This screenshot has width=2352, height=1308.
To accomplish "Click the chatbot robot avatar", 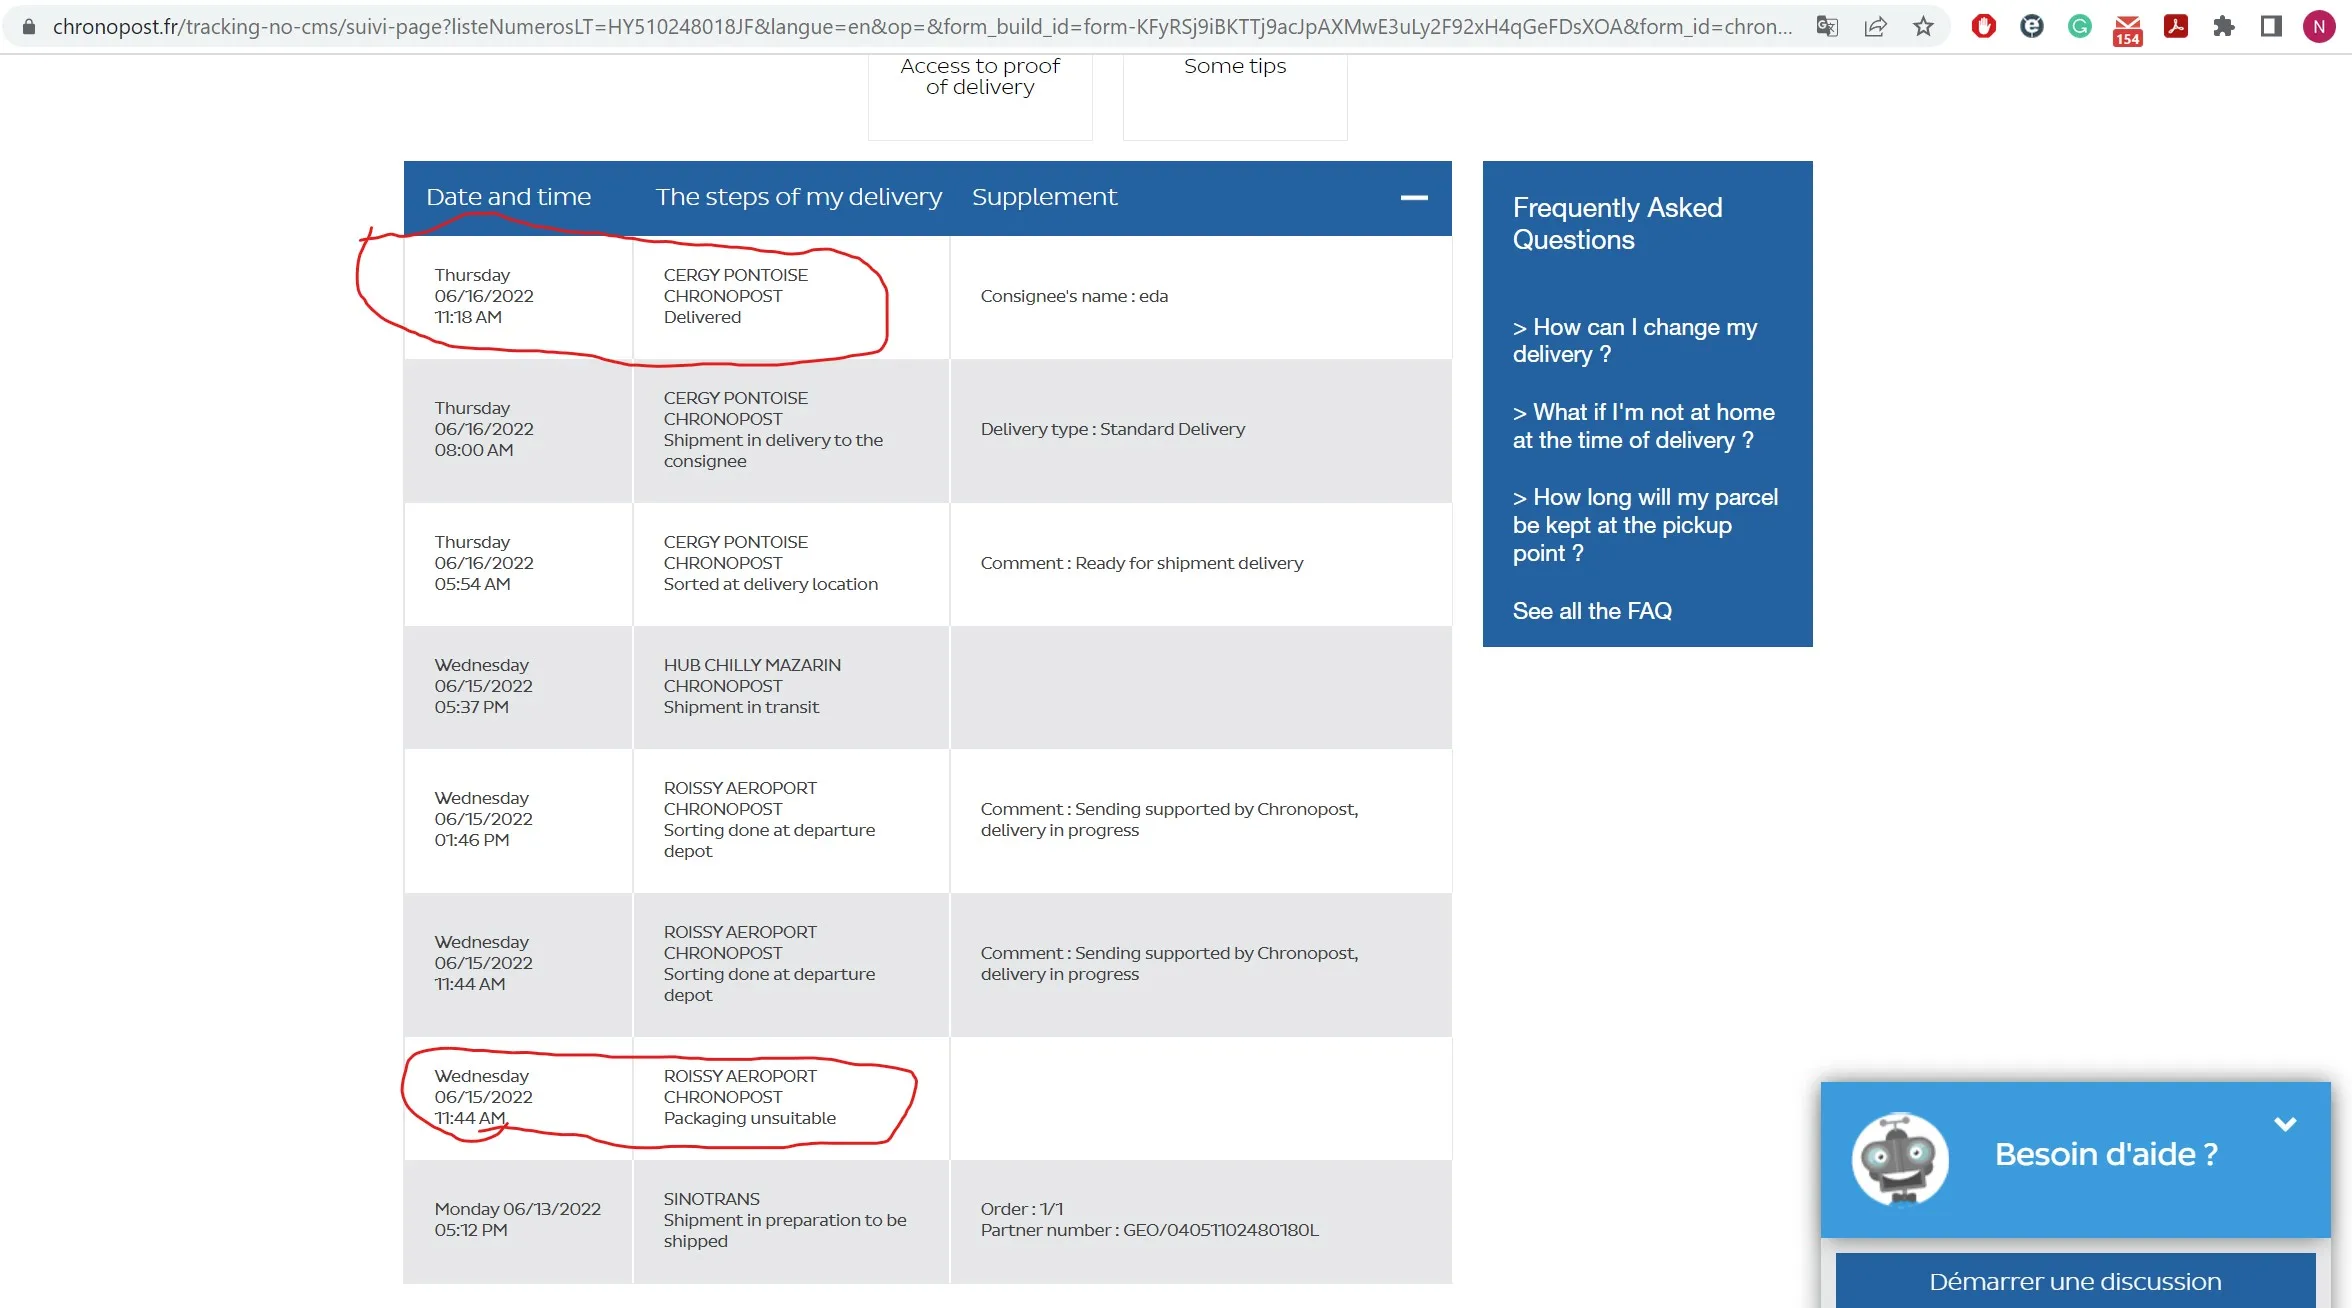I will [x=1900, y=1159].
